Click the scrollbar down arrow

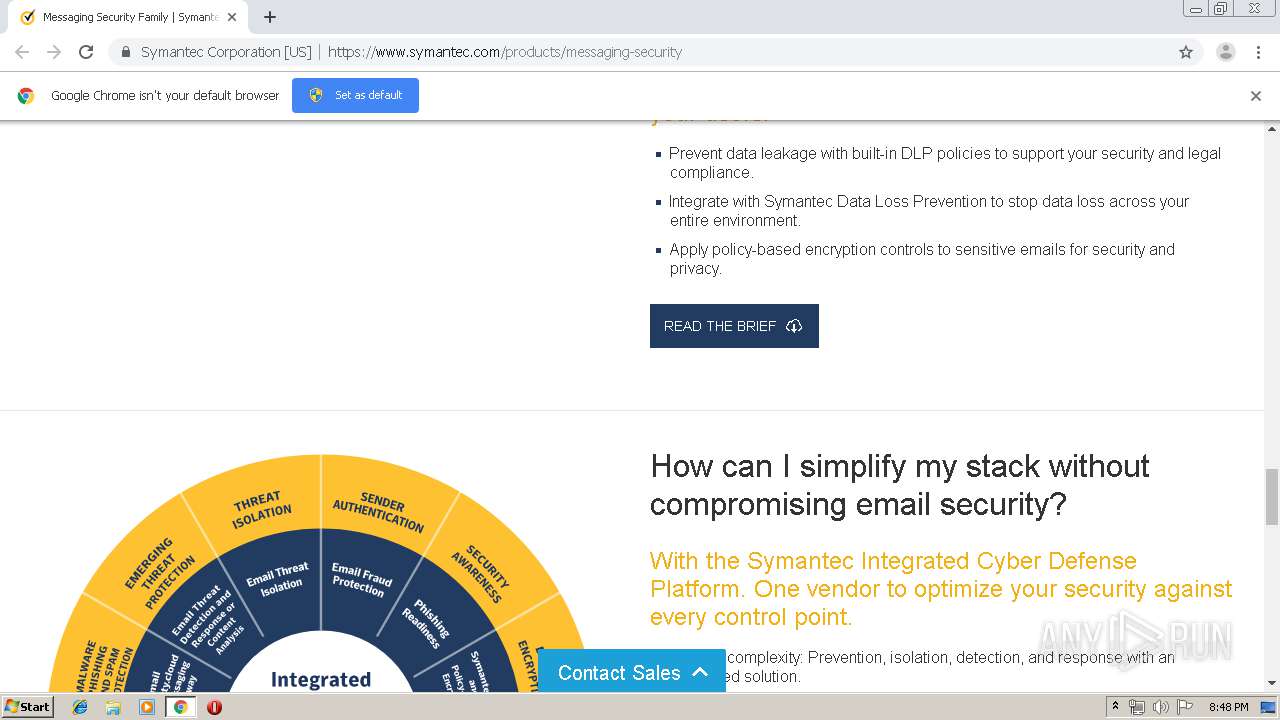click(1272, 683)
